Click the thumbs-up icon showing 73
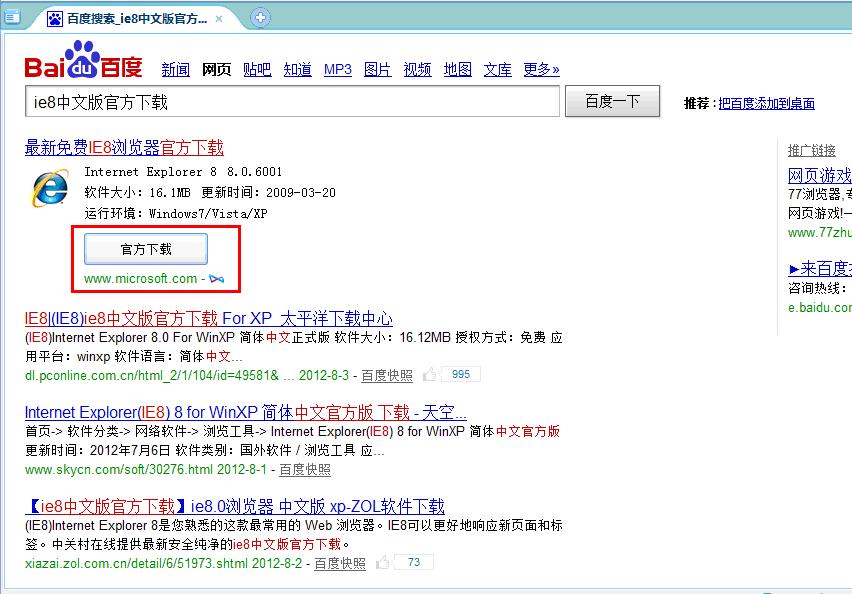The width and height of the screenshot is (852, 594). pyautogui.click(x=383, y=563)
